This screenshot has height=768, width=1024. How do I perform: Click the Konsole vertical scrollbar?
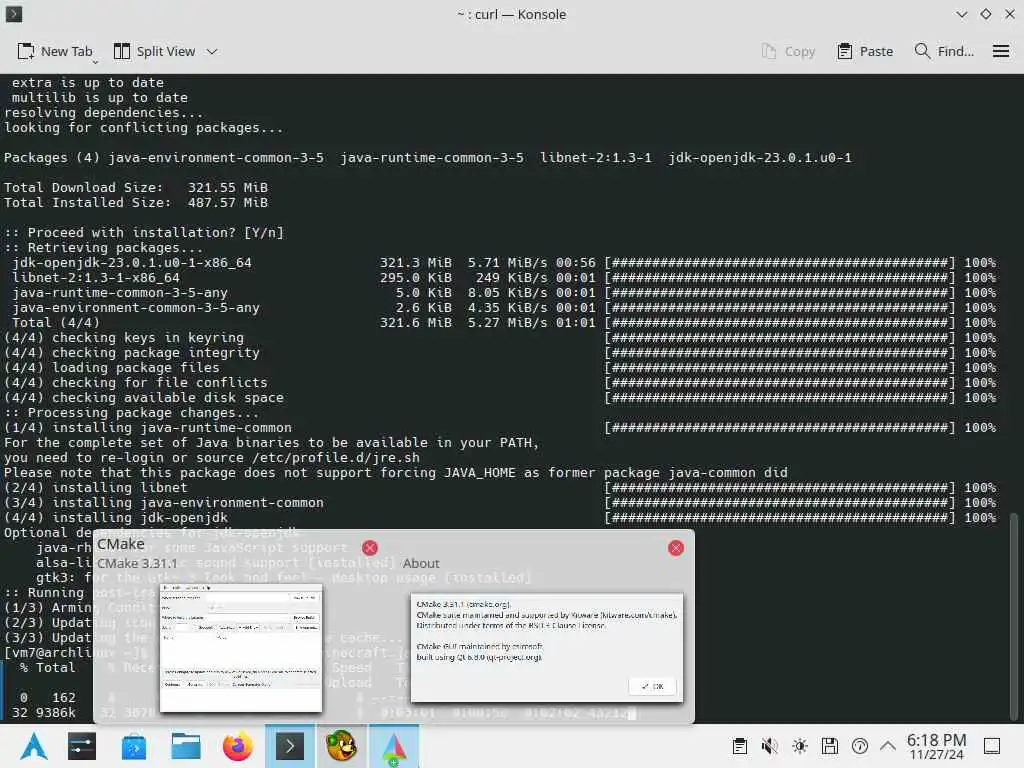1014,616
